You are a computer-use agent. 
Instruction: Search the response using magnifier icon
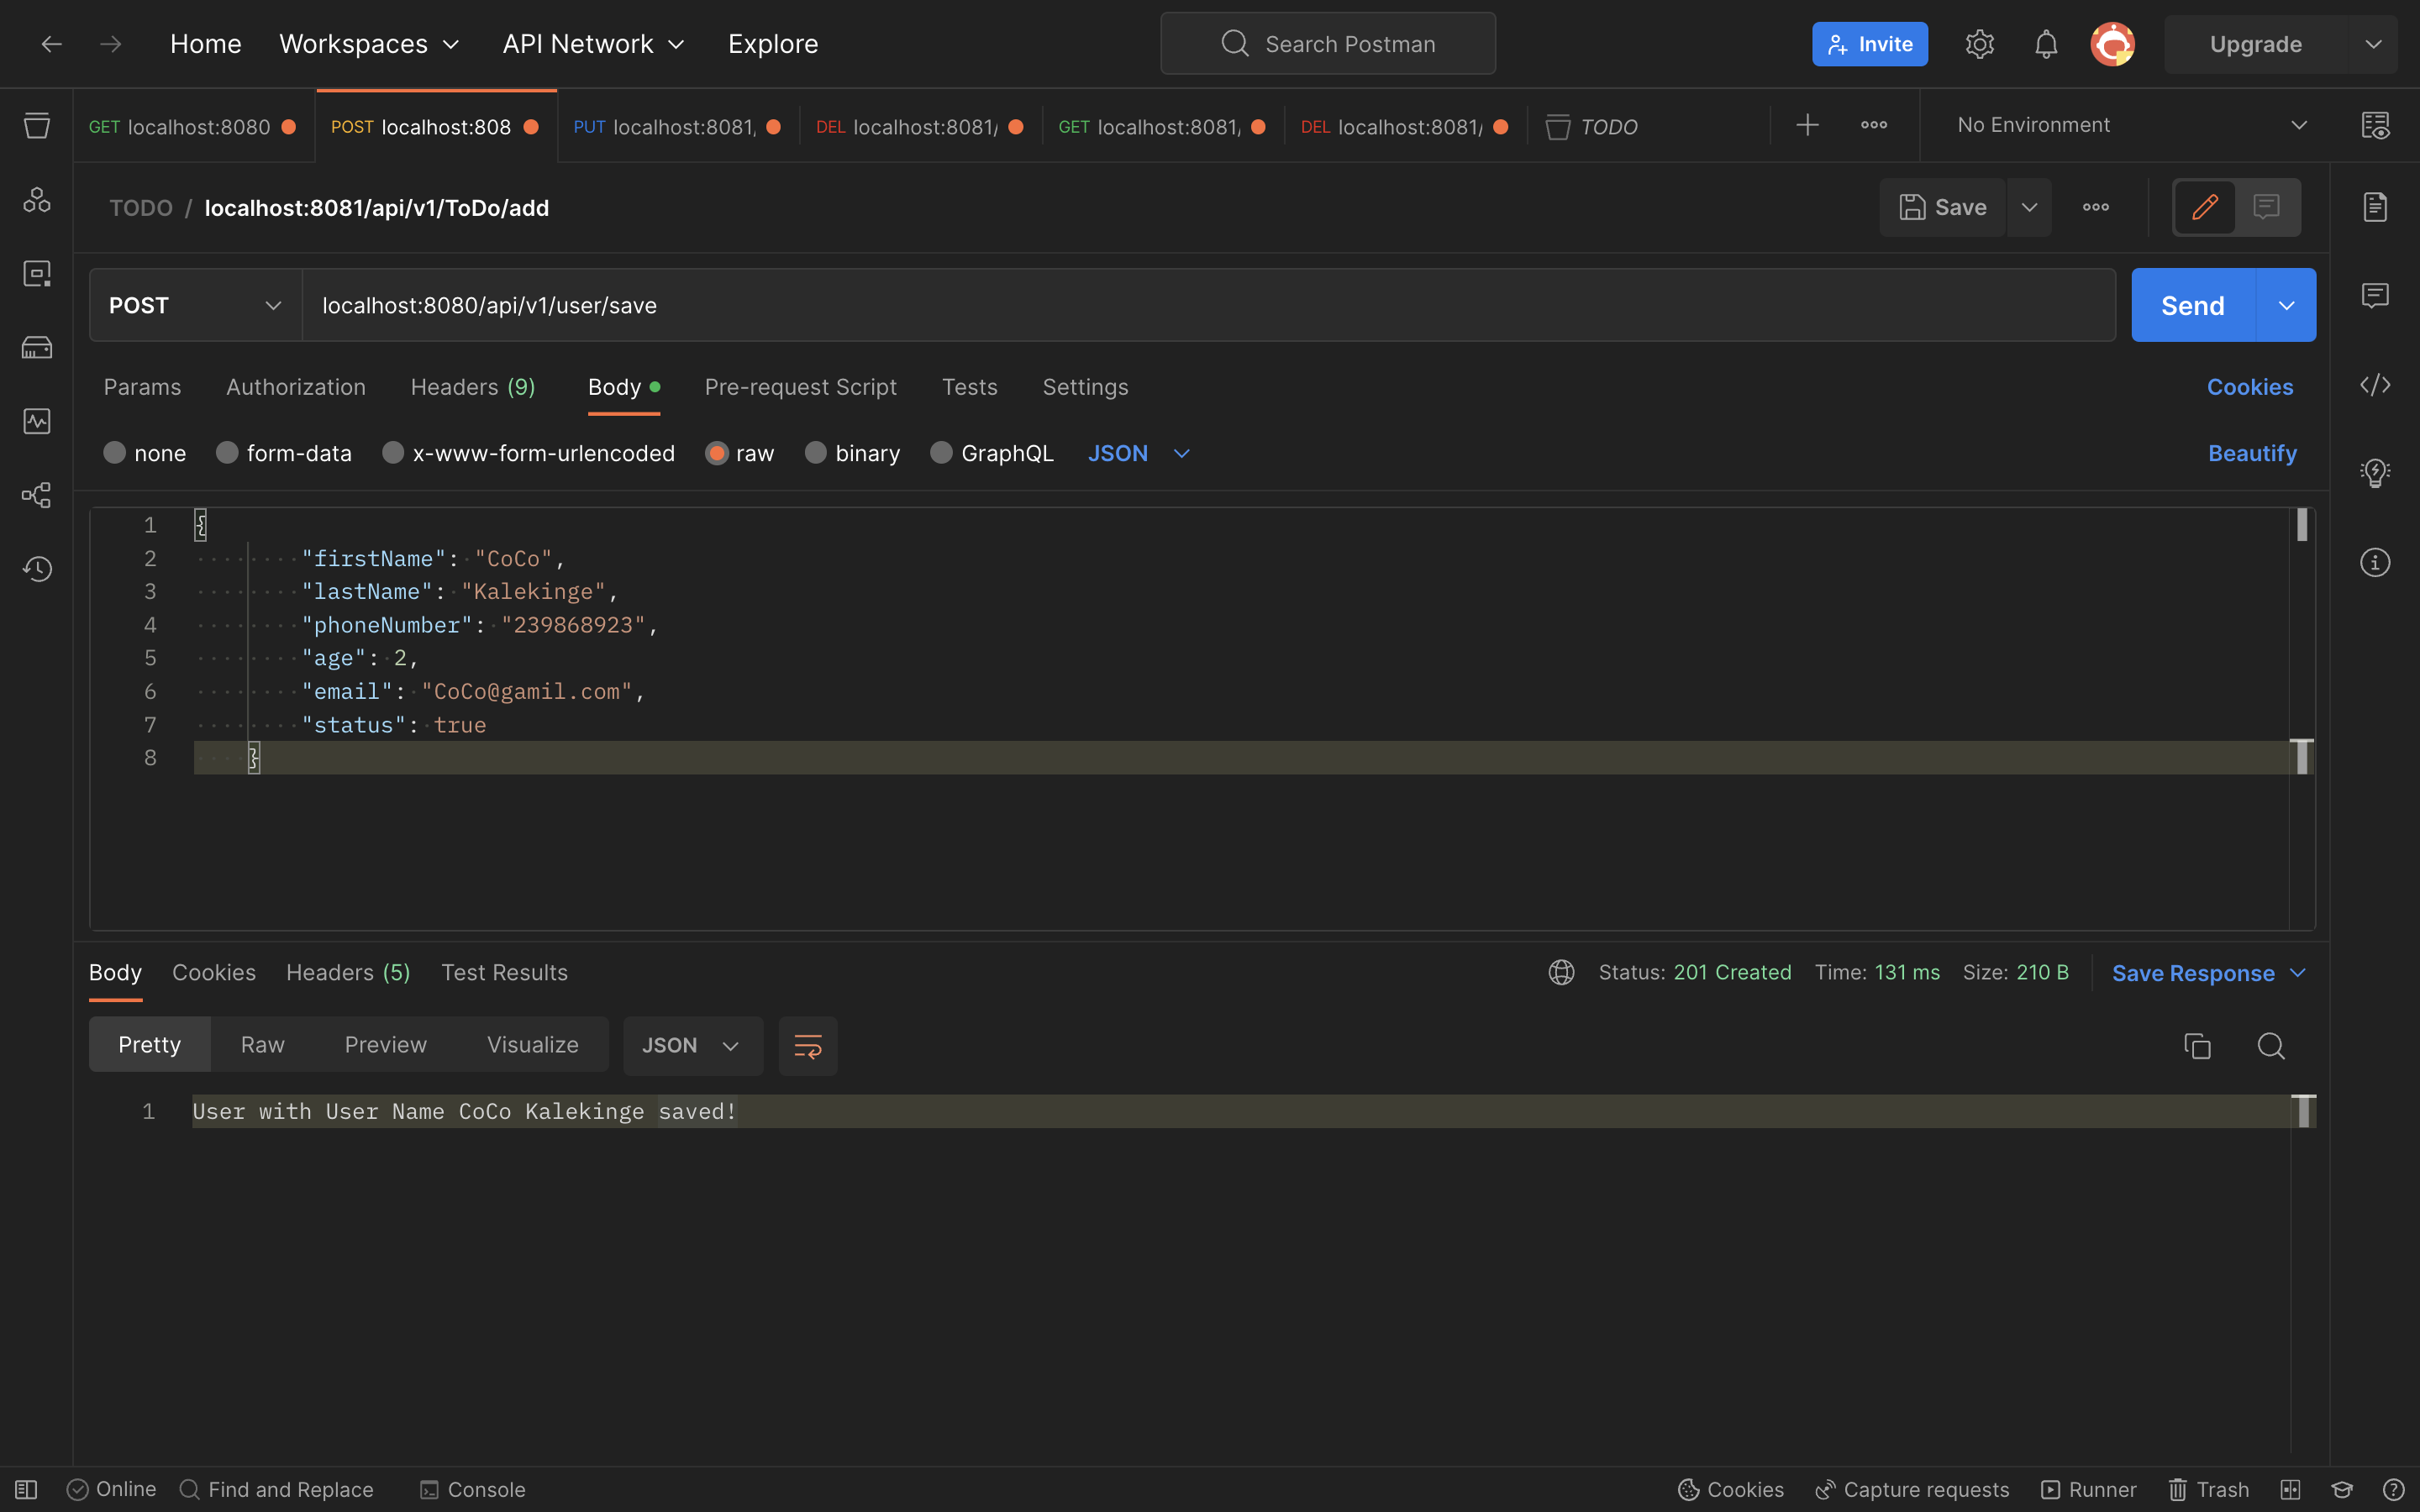[x=2271, y=1046]
